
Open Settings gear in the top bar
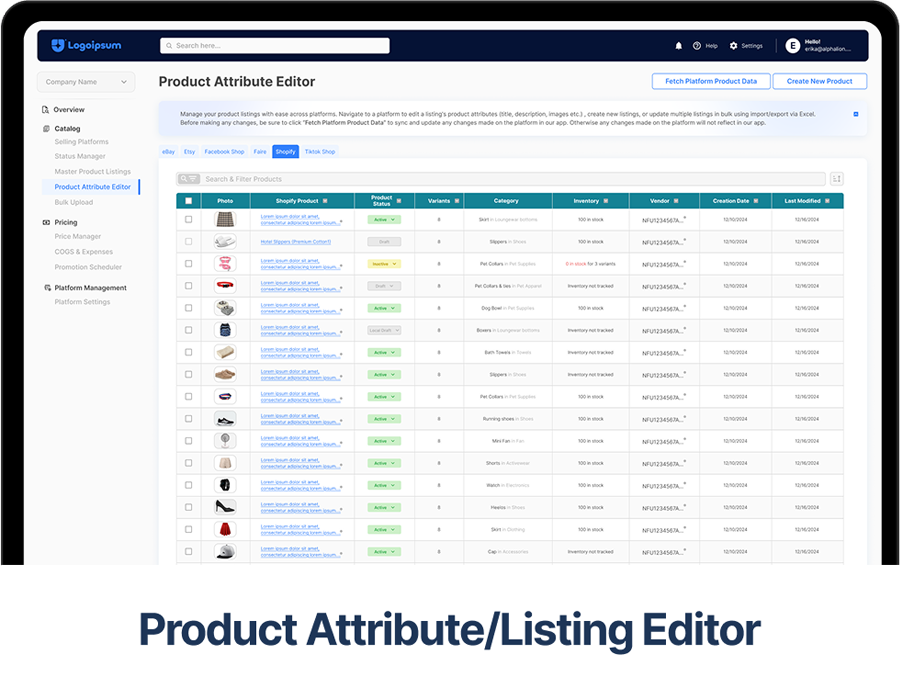734,46
